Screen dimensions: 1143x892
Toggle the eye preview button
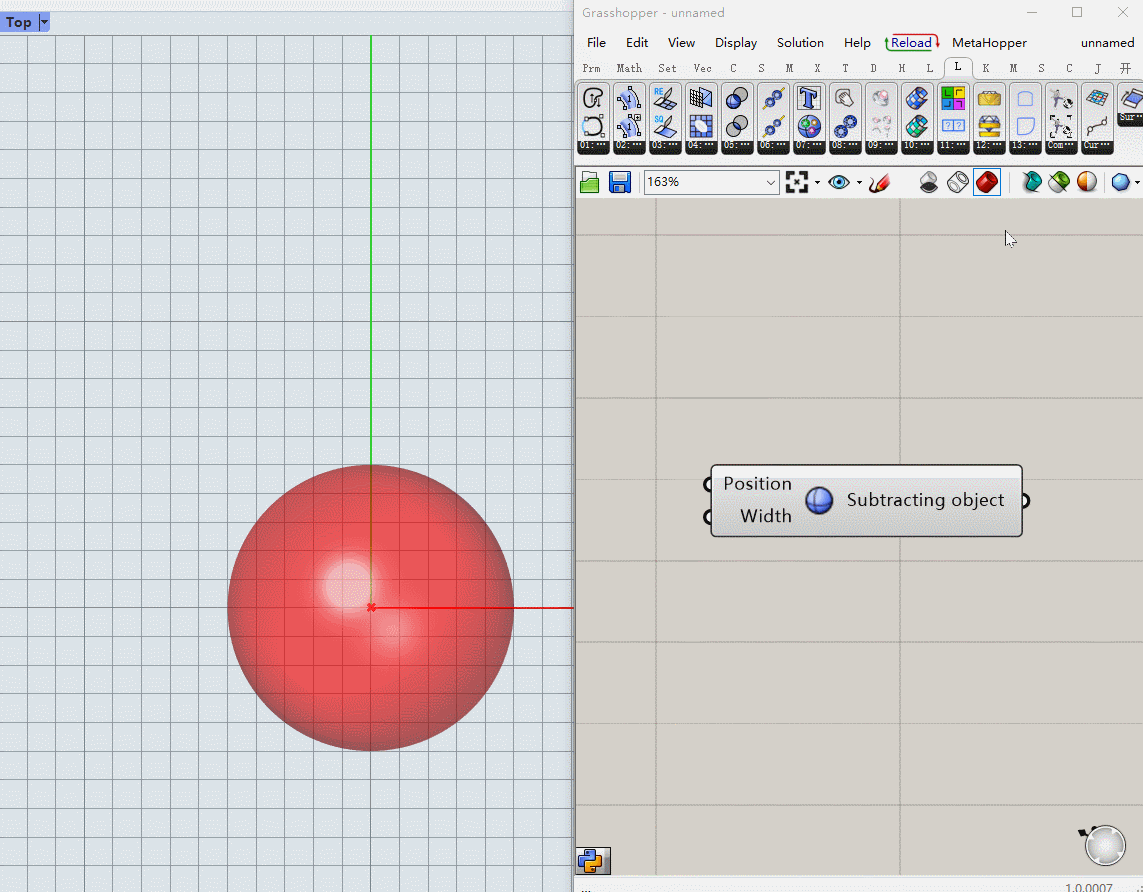click(x=839, y=182)
